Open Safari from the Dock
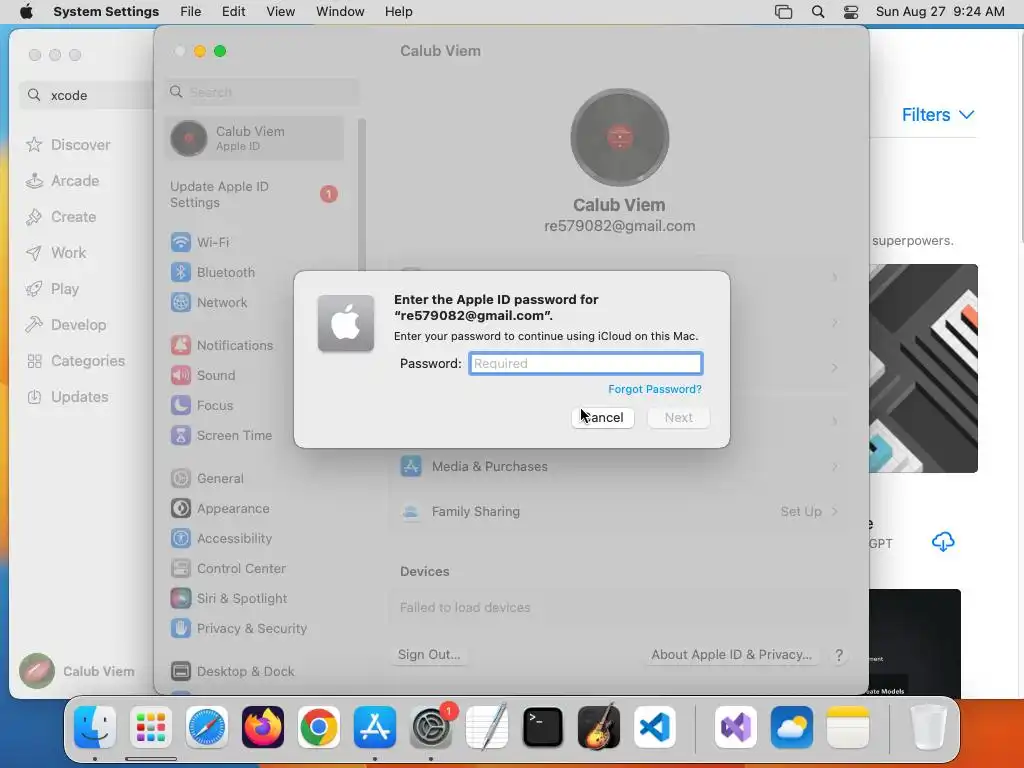The height and width of the screenshot is (768, 1024). pos(207,727)
